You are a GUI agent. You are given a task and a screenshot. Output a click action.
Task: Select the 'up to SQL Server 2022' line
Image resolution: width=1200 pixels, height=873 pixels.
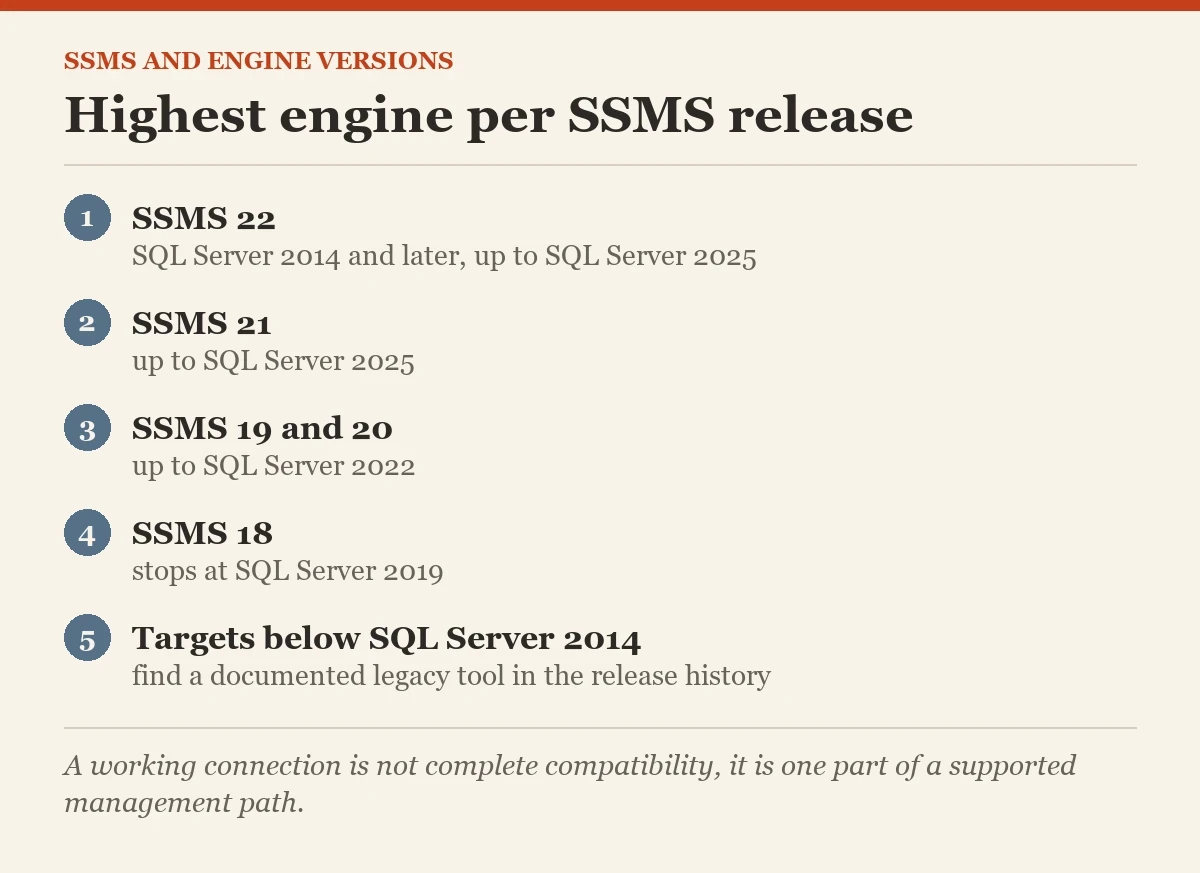coord(273,467)
